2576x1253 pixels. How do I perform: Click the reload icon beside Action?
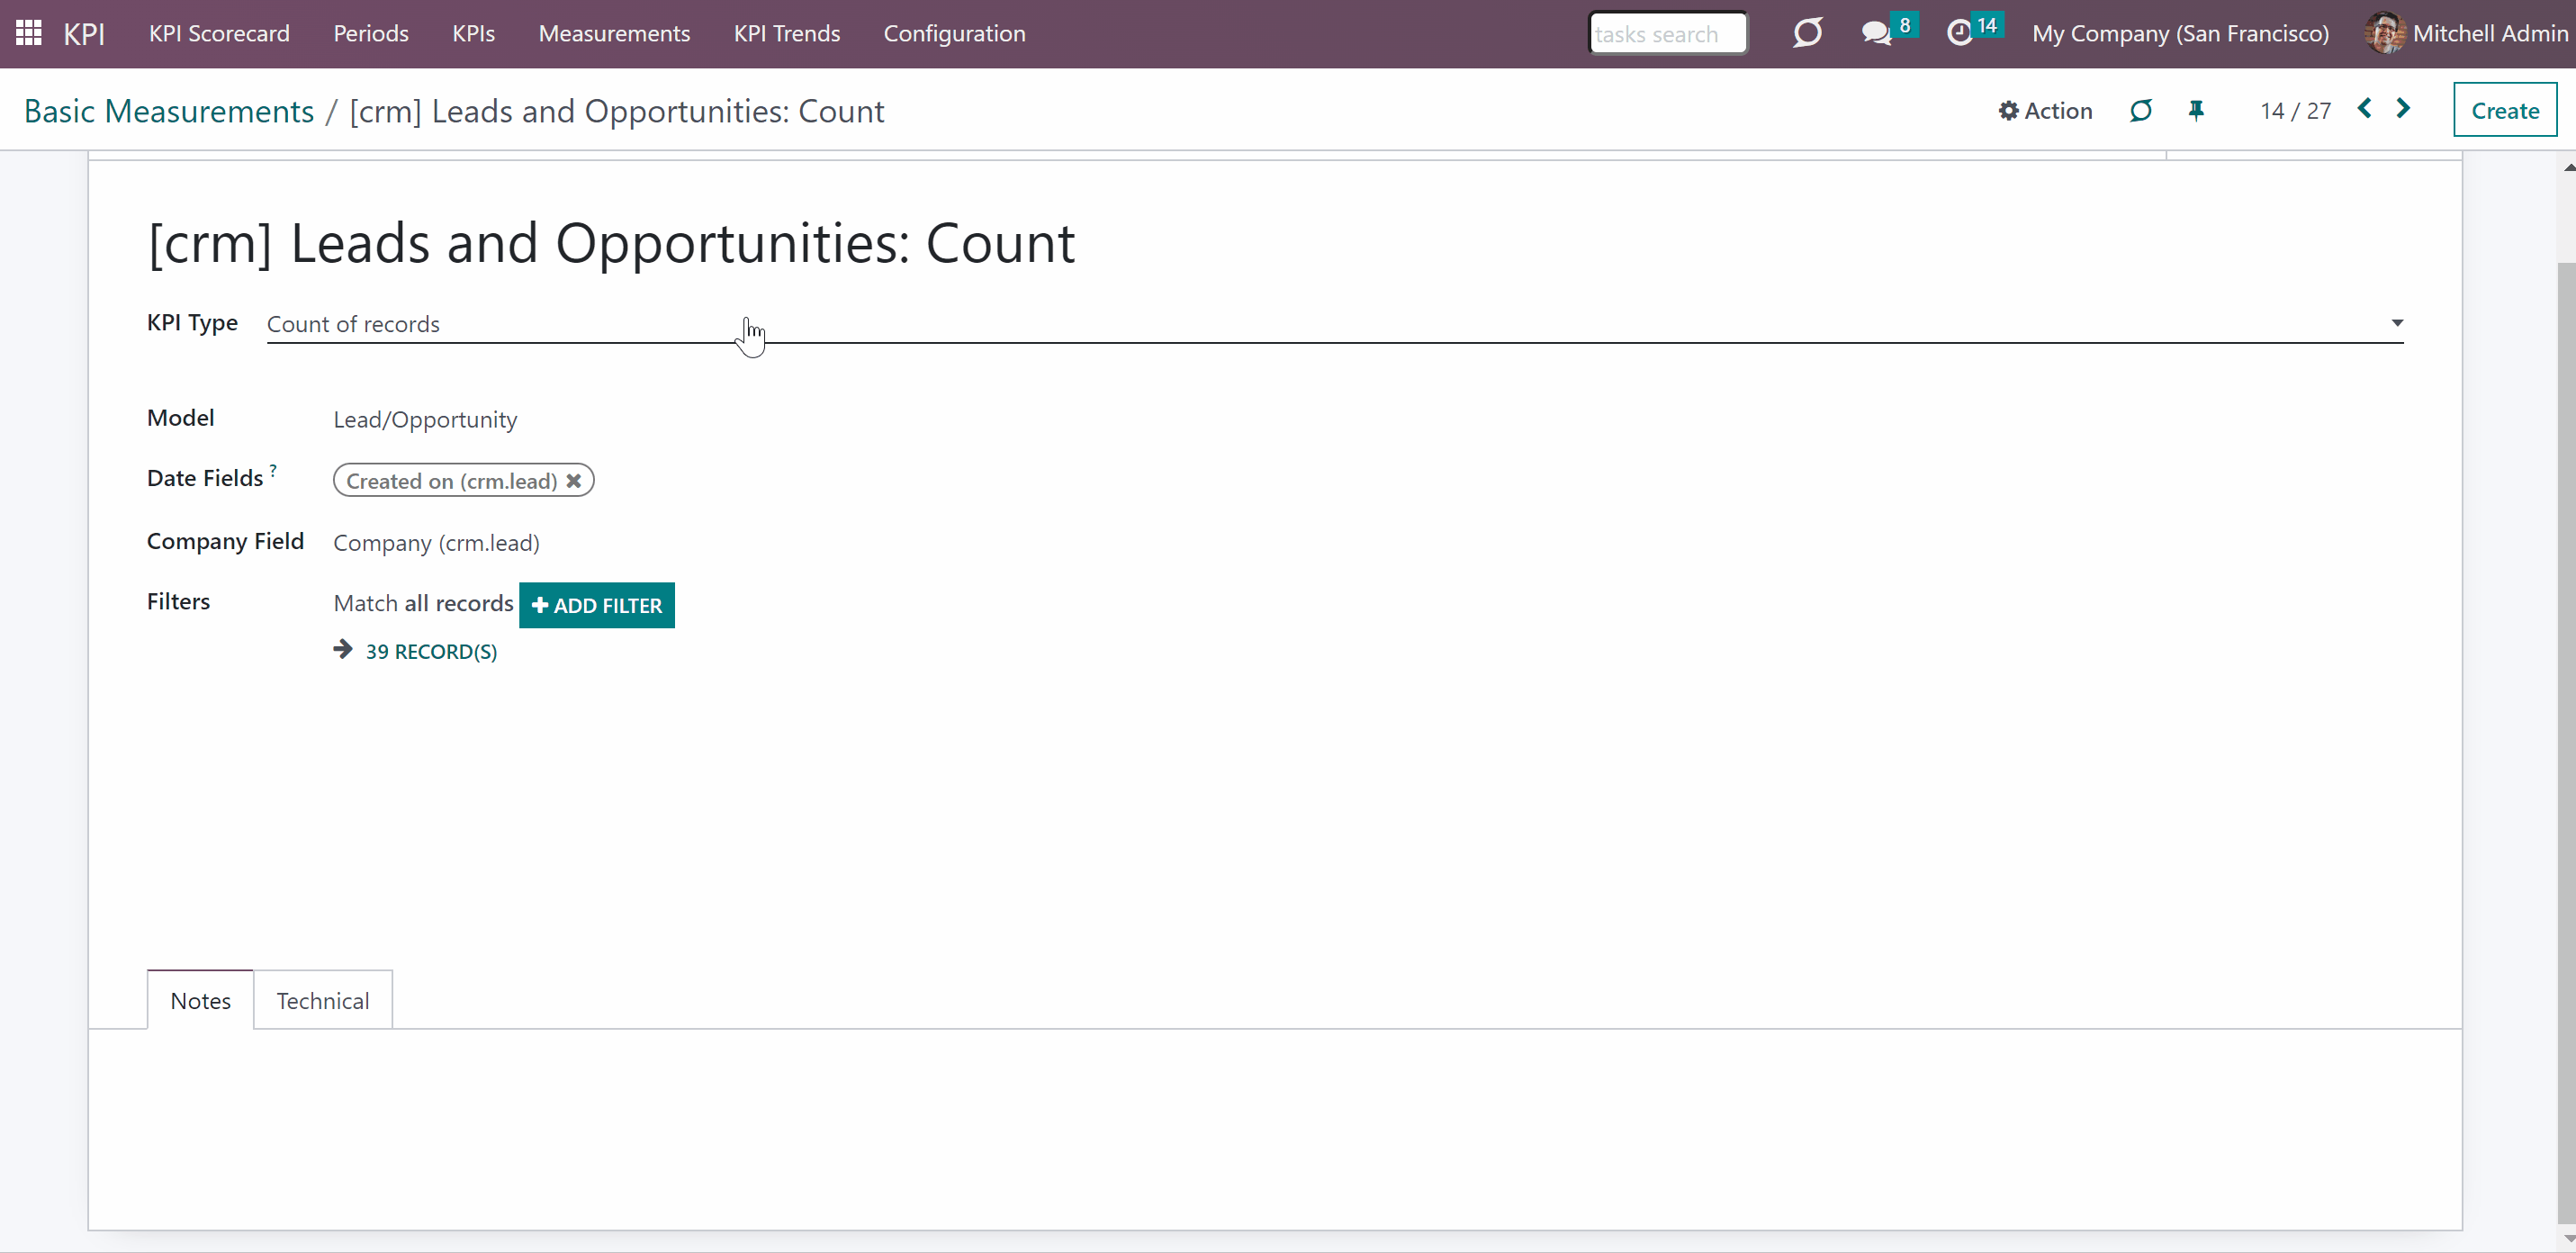pyautogui.click(x=2140, y=111)
